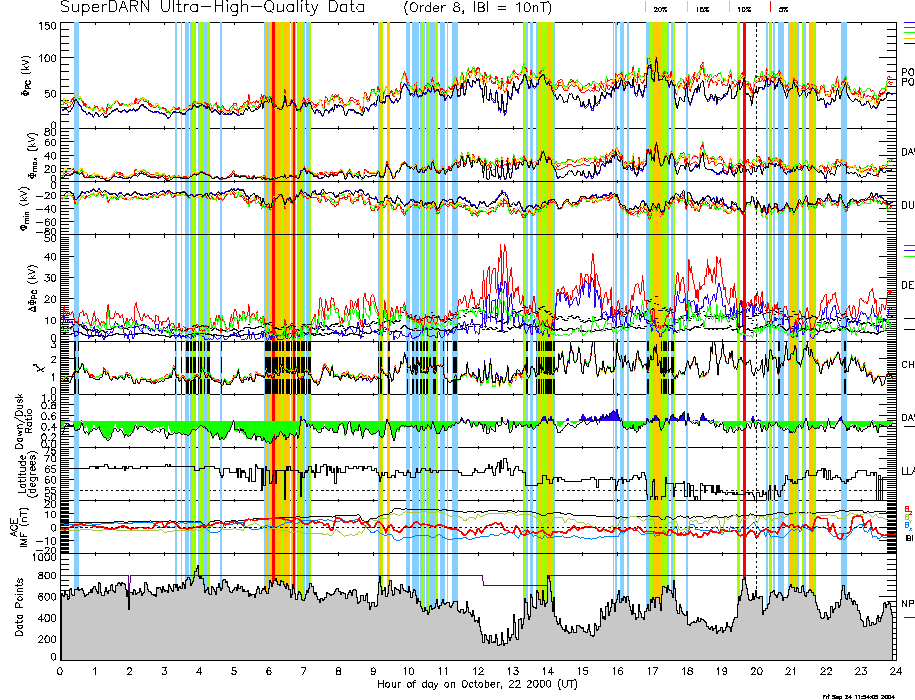Click the dashed vertical line at hour 20

pyautogui.click(x=756, y=300)
